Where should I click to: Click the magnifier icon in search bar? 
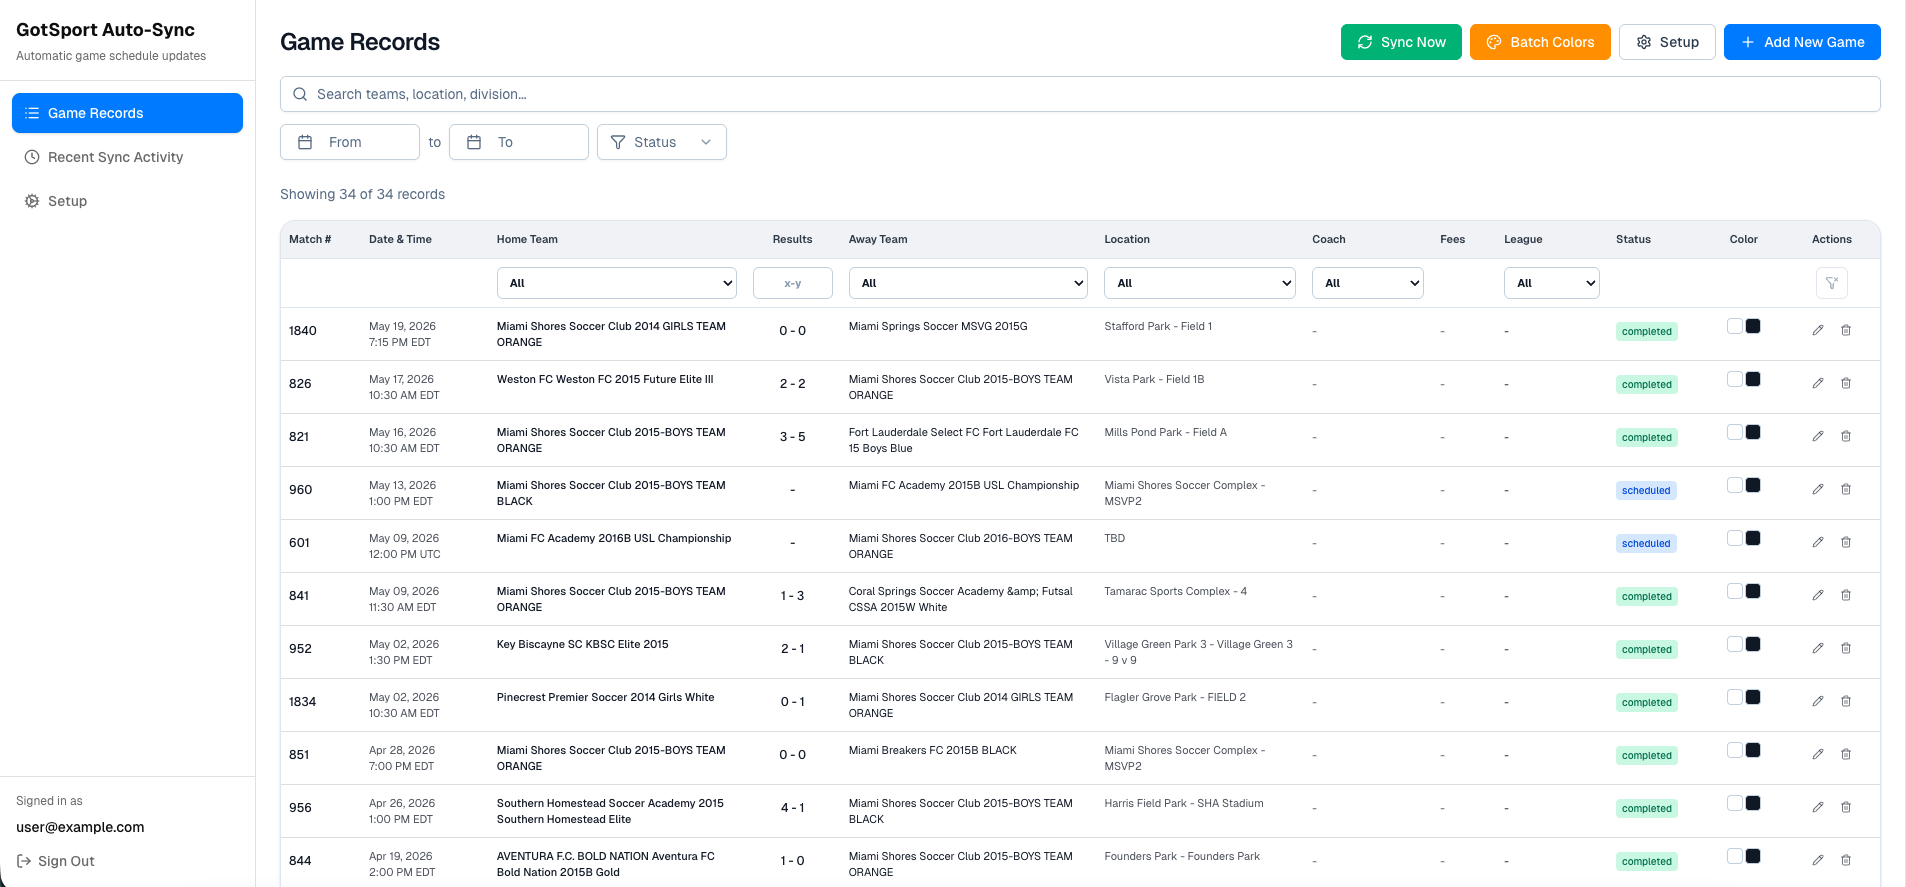pyautogui.click(x=300, y=94)
